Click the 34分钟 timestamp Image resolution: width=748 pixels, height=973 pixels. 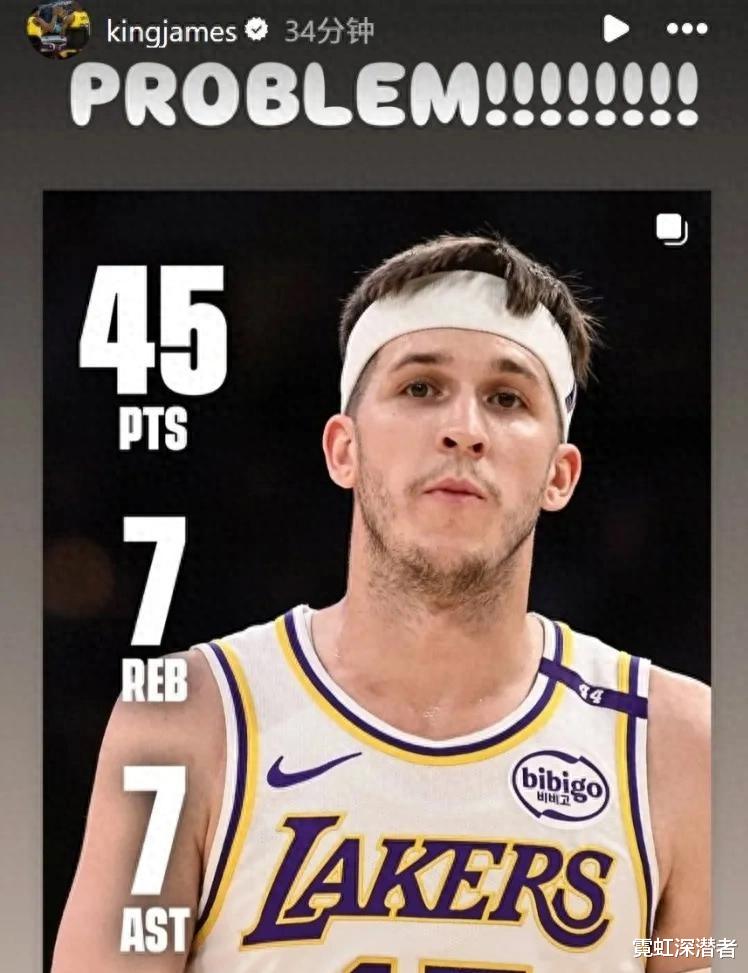[329, 31]
